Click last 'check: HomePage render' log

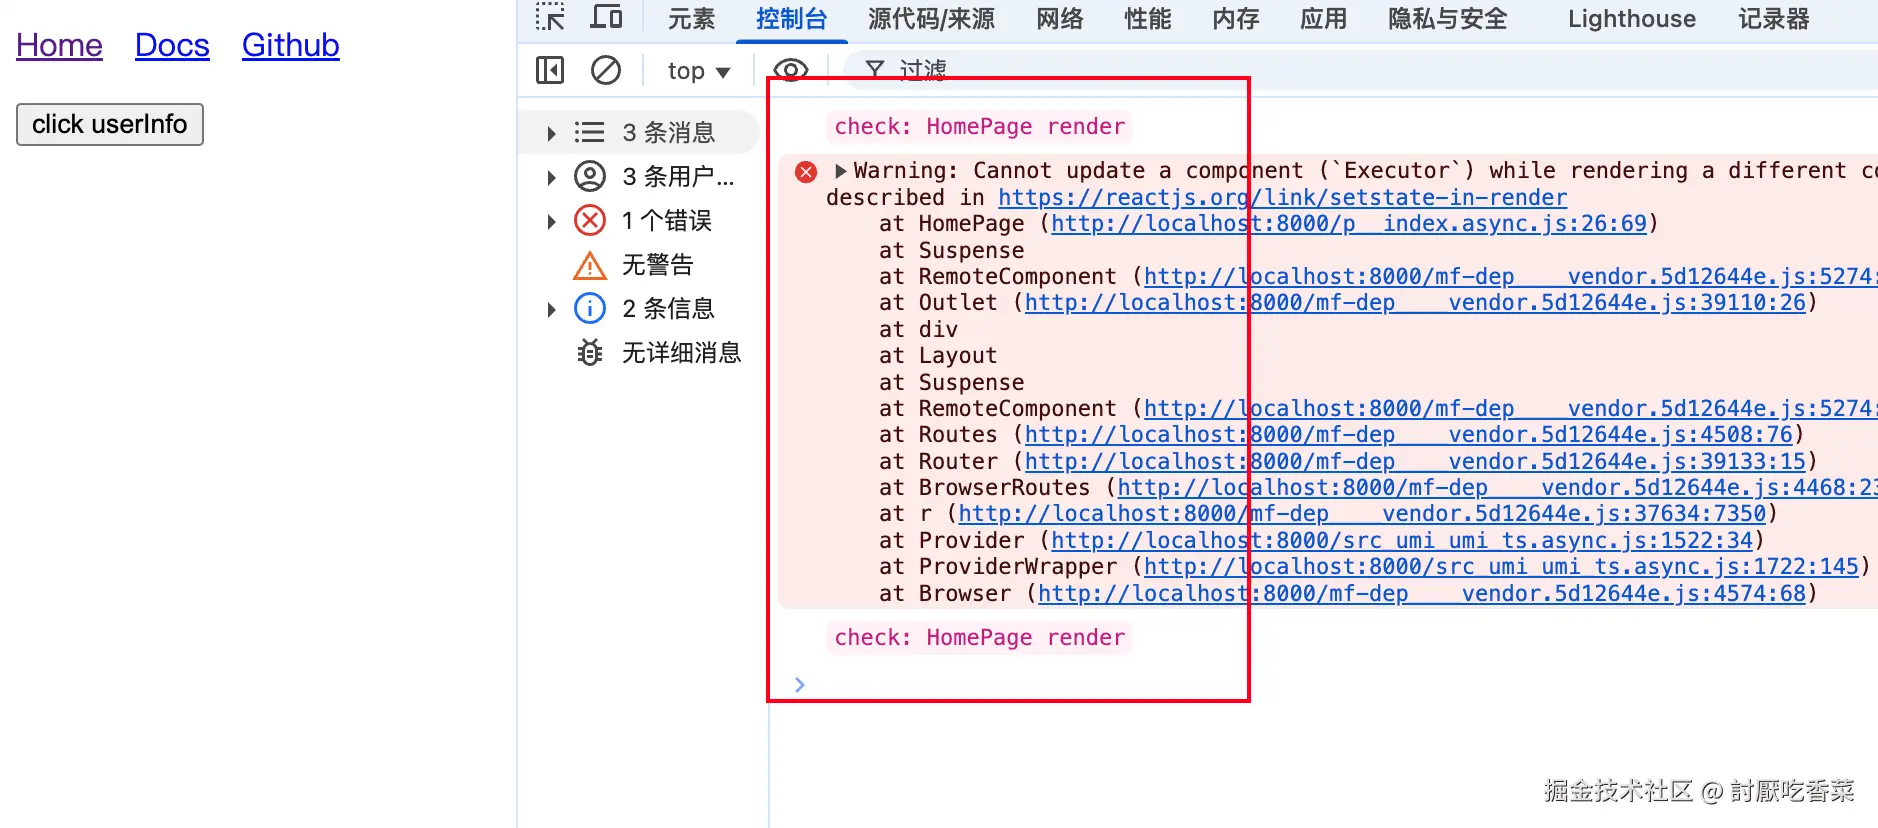point(980,637)
